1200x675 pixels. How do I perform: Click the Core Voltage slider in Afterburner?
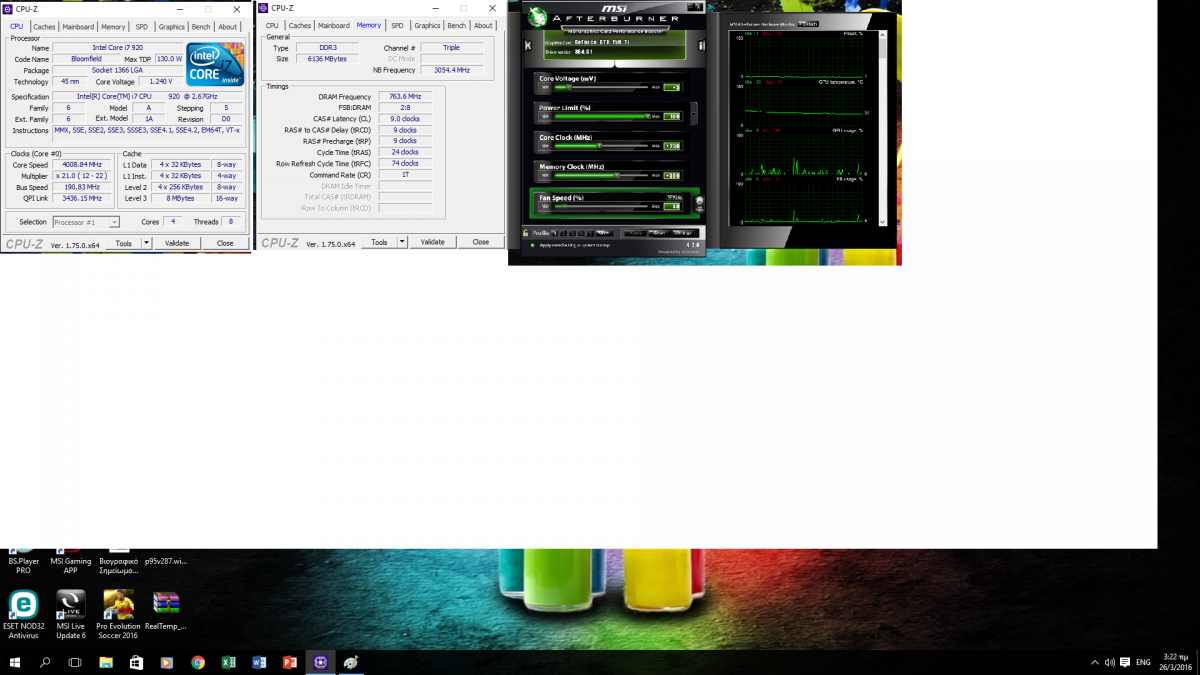[600, 87]
